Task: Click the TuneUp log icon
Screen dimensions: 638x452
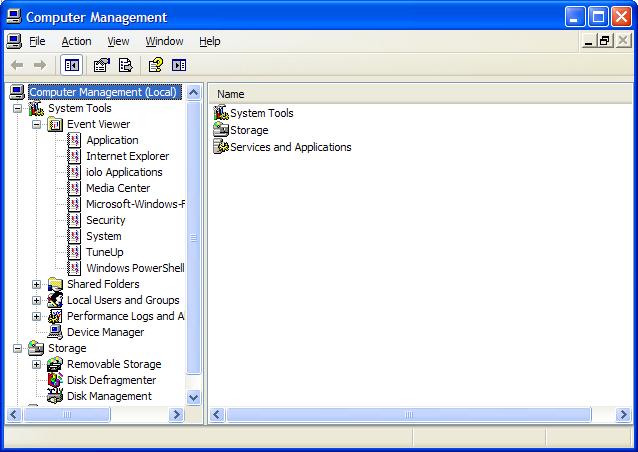Action: (74, 252)
